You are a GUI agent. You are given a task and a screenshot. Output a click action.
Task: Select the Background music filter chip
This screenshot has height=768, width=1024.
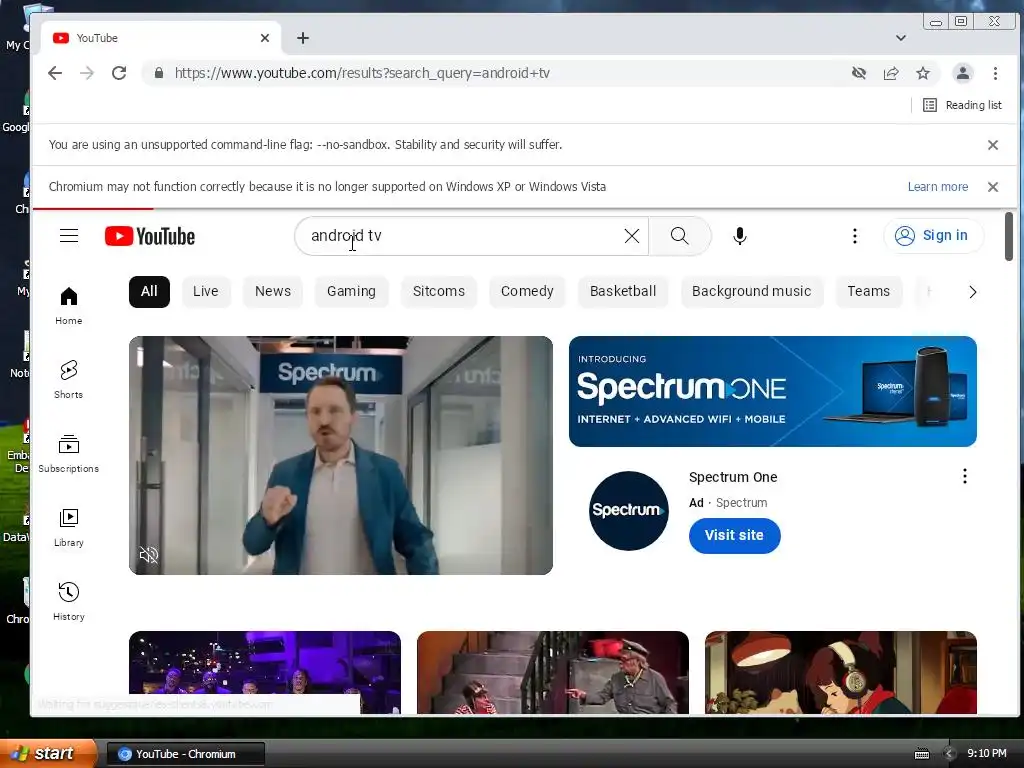click(x=752, y=291)
